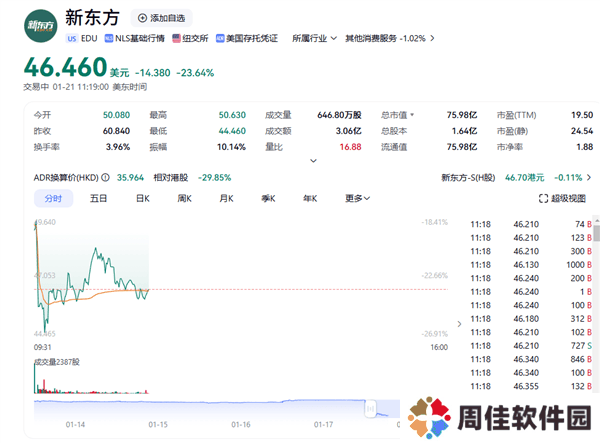Click the 换手率 value 3.96%
Image resolution: width=600 pixels, height=443 pixels.
coord(118,147)
